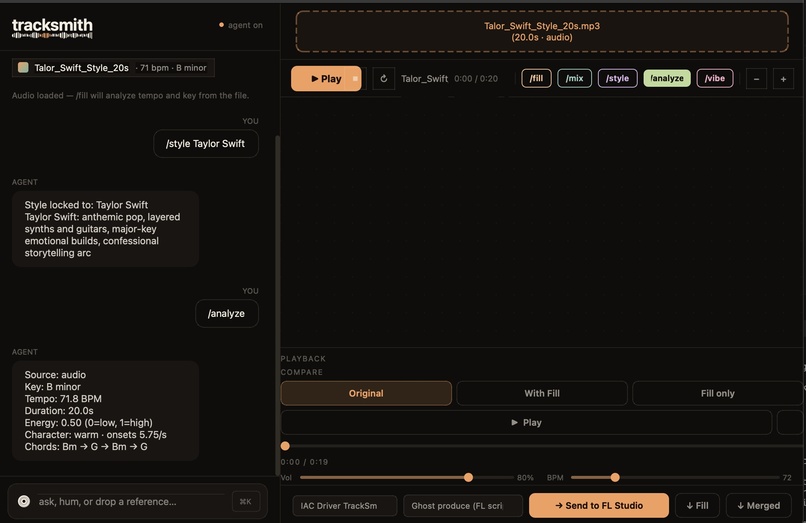Adjust the Vol slider handle
Viewport: 806px width, 523px height.
[x=468, y=477]
